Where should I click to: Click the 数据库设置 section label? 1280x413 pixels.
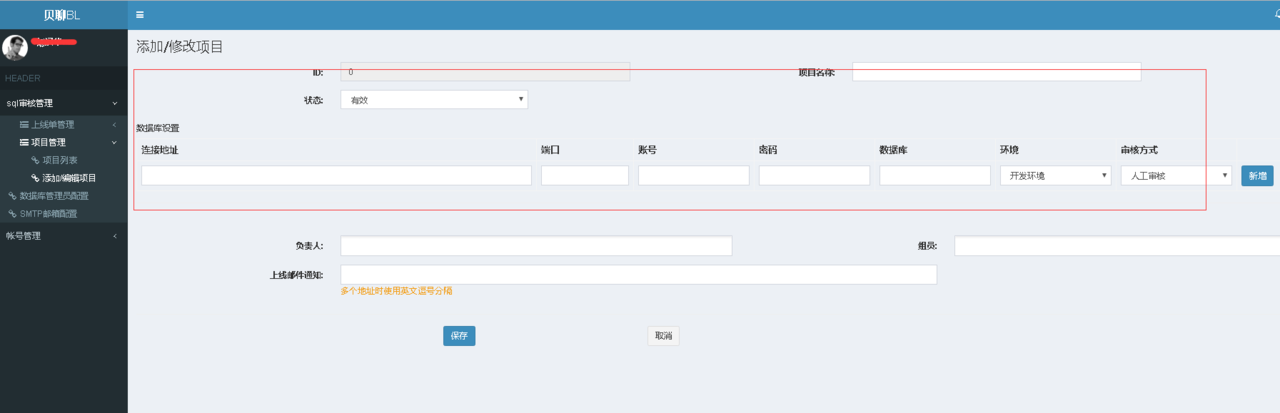click(x=158, y=128)
